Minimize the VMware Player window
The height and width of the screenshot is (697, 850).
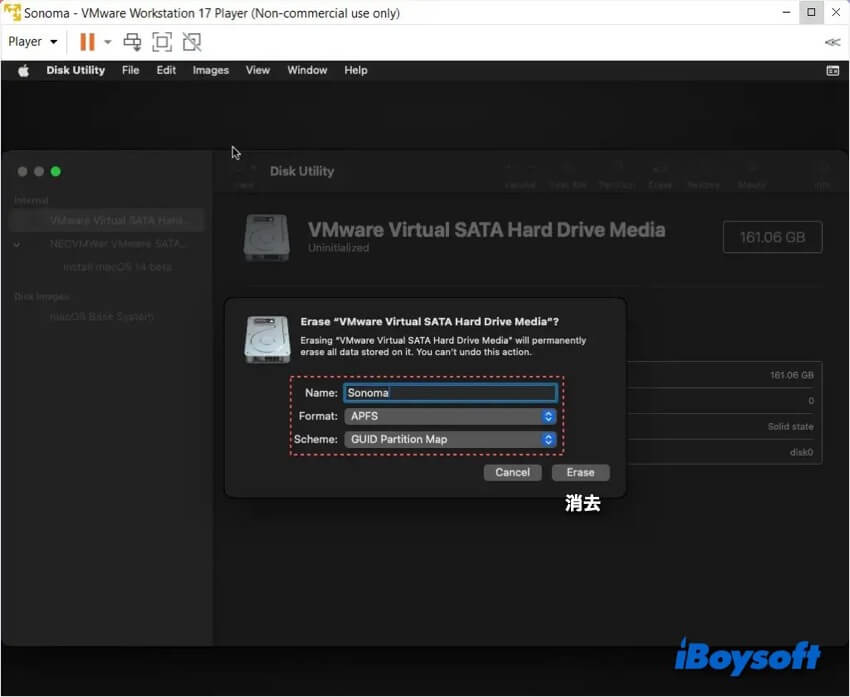pyautogui.click(x=787, y=12)
